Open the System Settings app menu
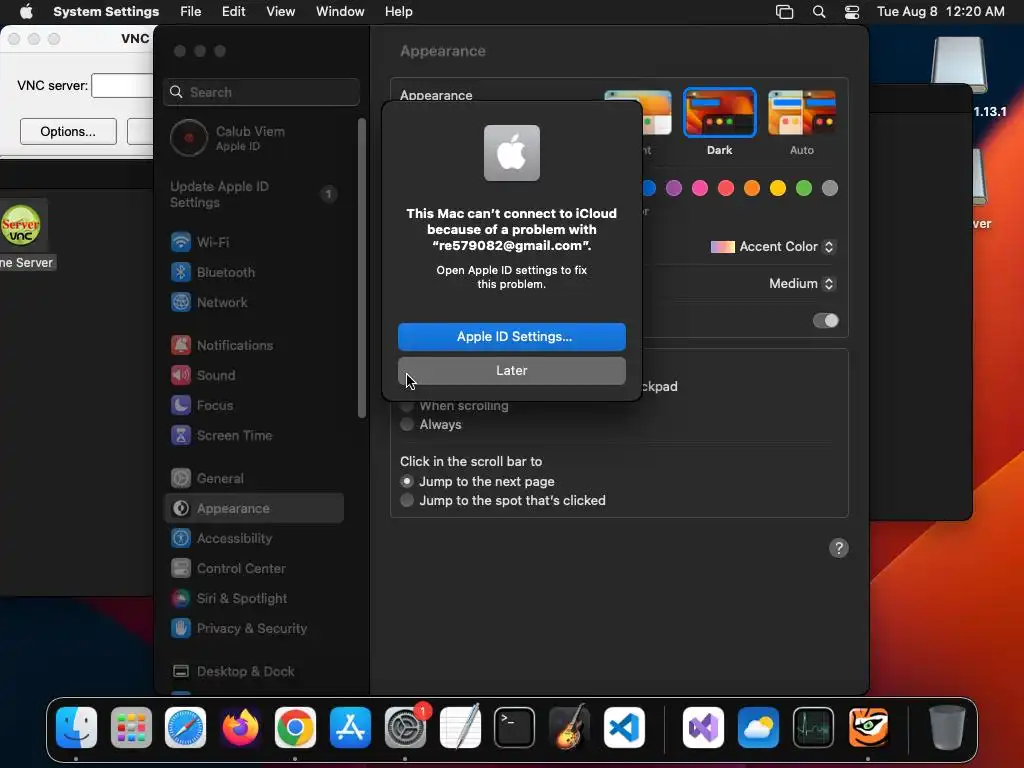The height and width of the screenshot is (768, 1024). pyautogui.click(x=106, y=12)
